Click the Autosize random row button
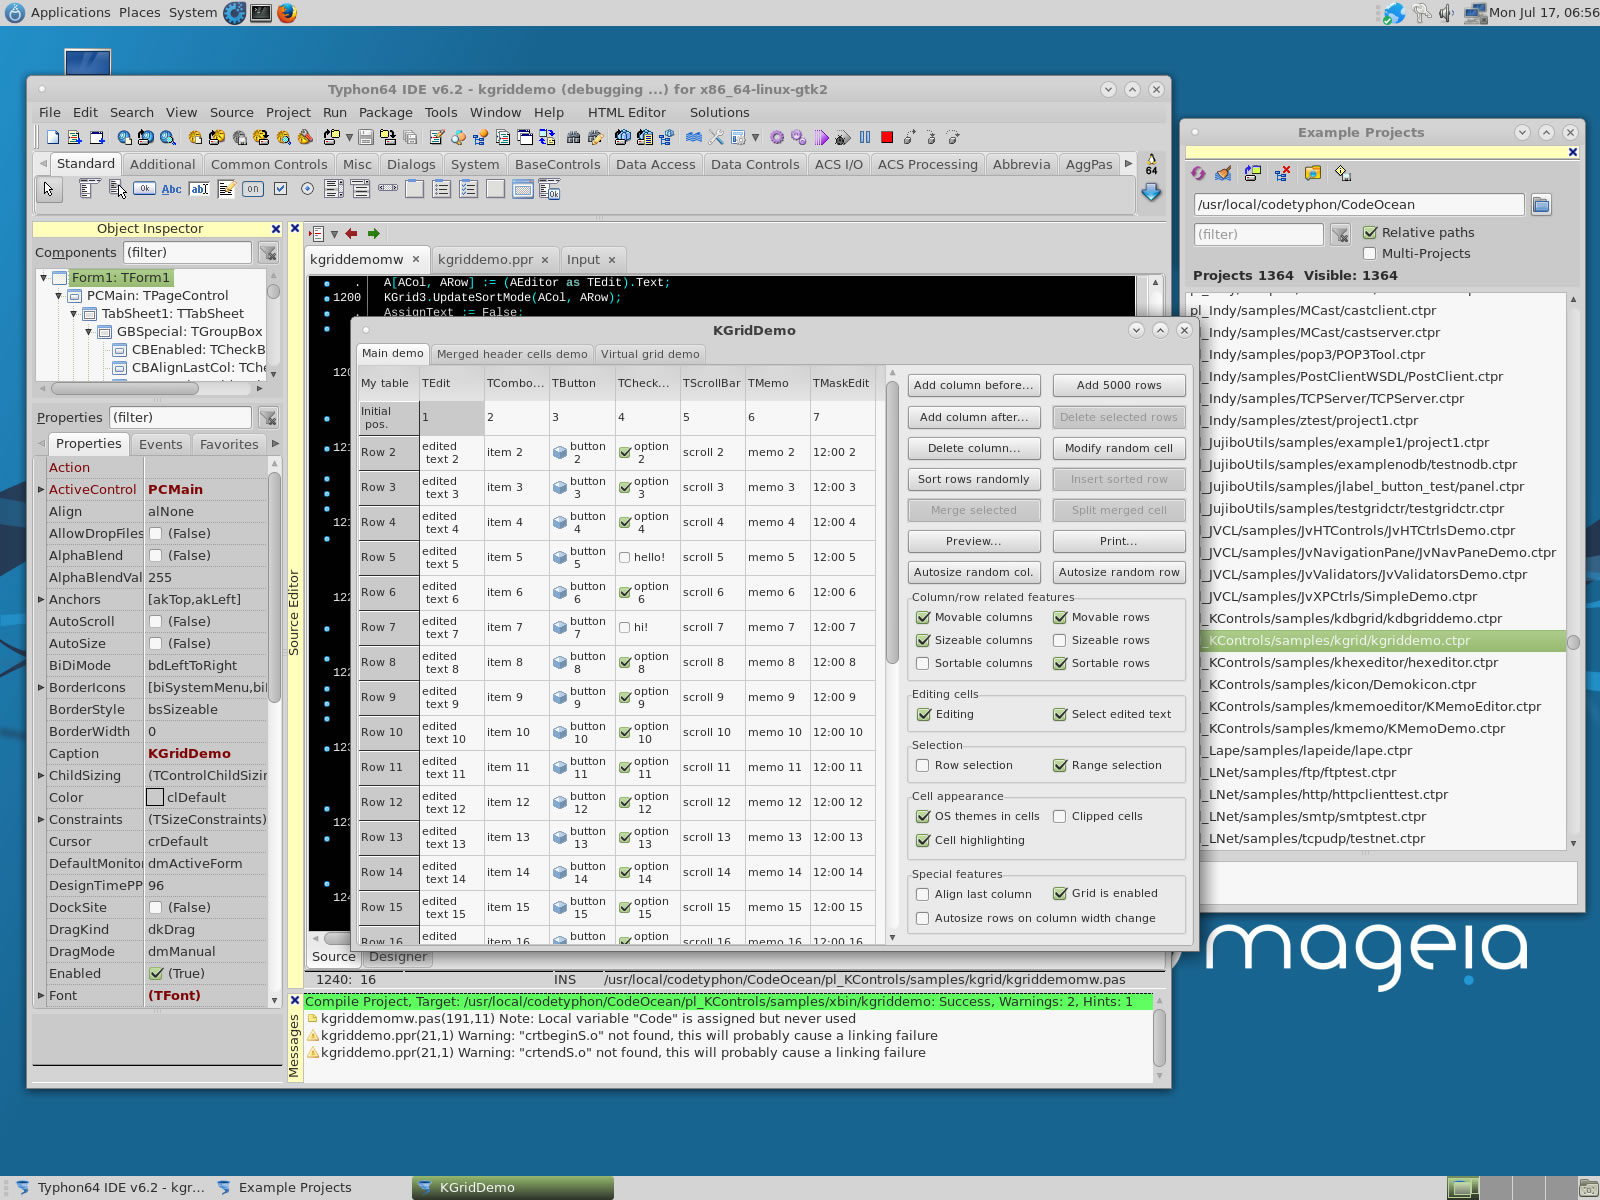The width and height of the screenshot is (1600, 1200). click(x=1119, y=573)
